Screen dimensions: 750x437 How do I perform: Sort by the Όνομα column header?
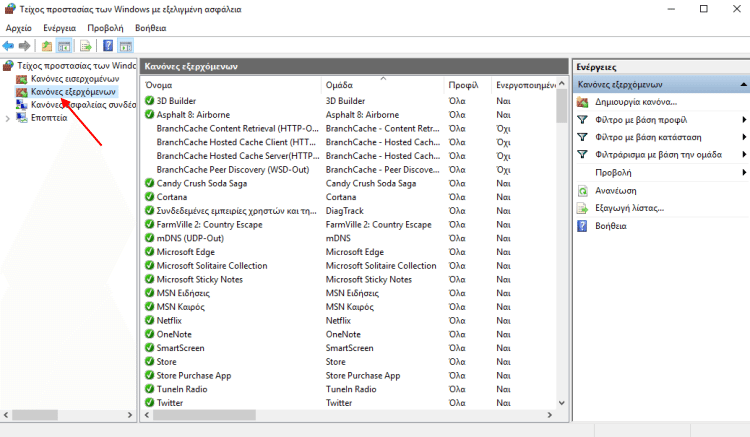pyautogui.click(x=159, y=85)
